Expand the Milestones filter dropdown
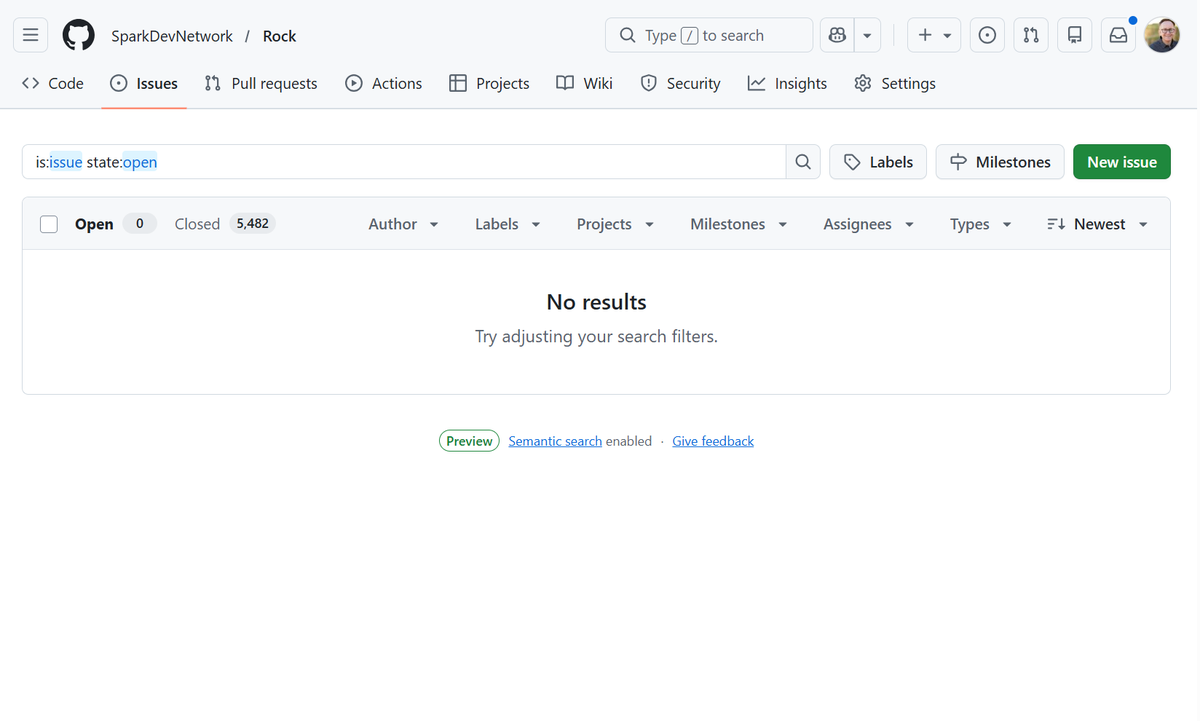1200x721 pixels. click(x=739, y=224)
